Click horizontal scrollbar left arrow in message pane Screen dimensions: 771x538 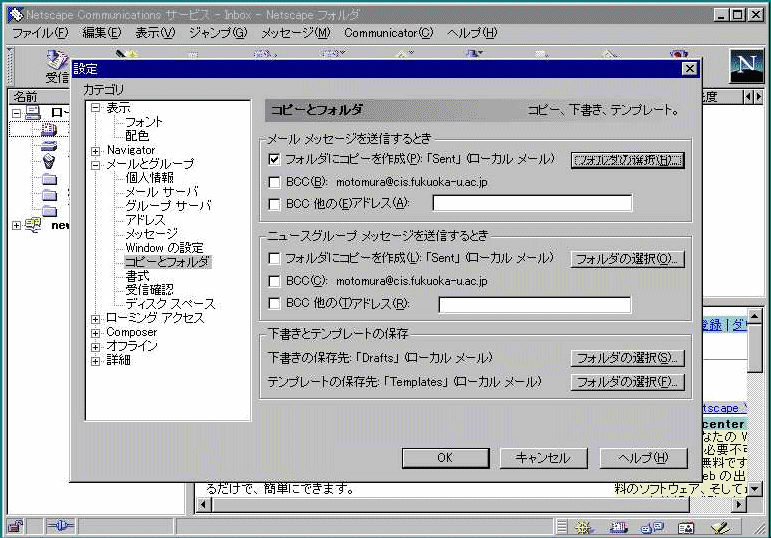click(x=204, y=505)
